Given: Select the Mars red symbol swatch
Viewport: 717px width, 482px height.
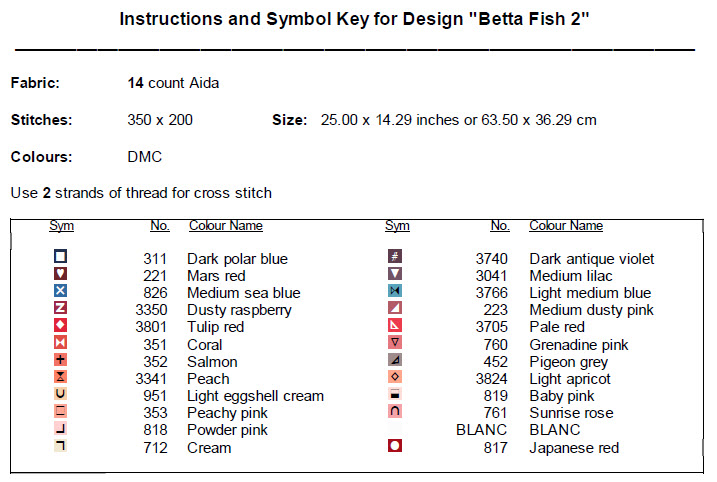Looking at the screenshot, I should (61, 275).
